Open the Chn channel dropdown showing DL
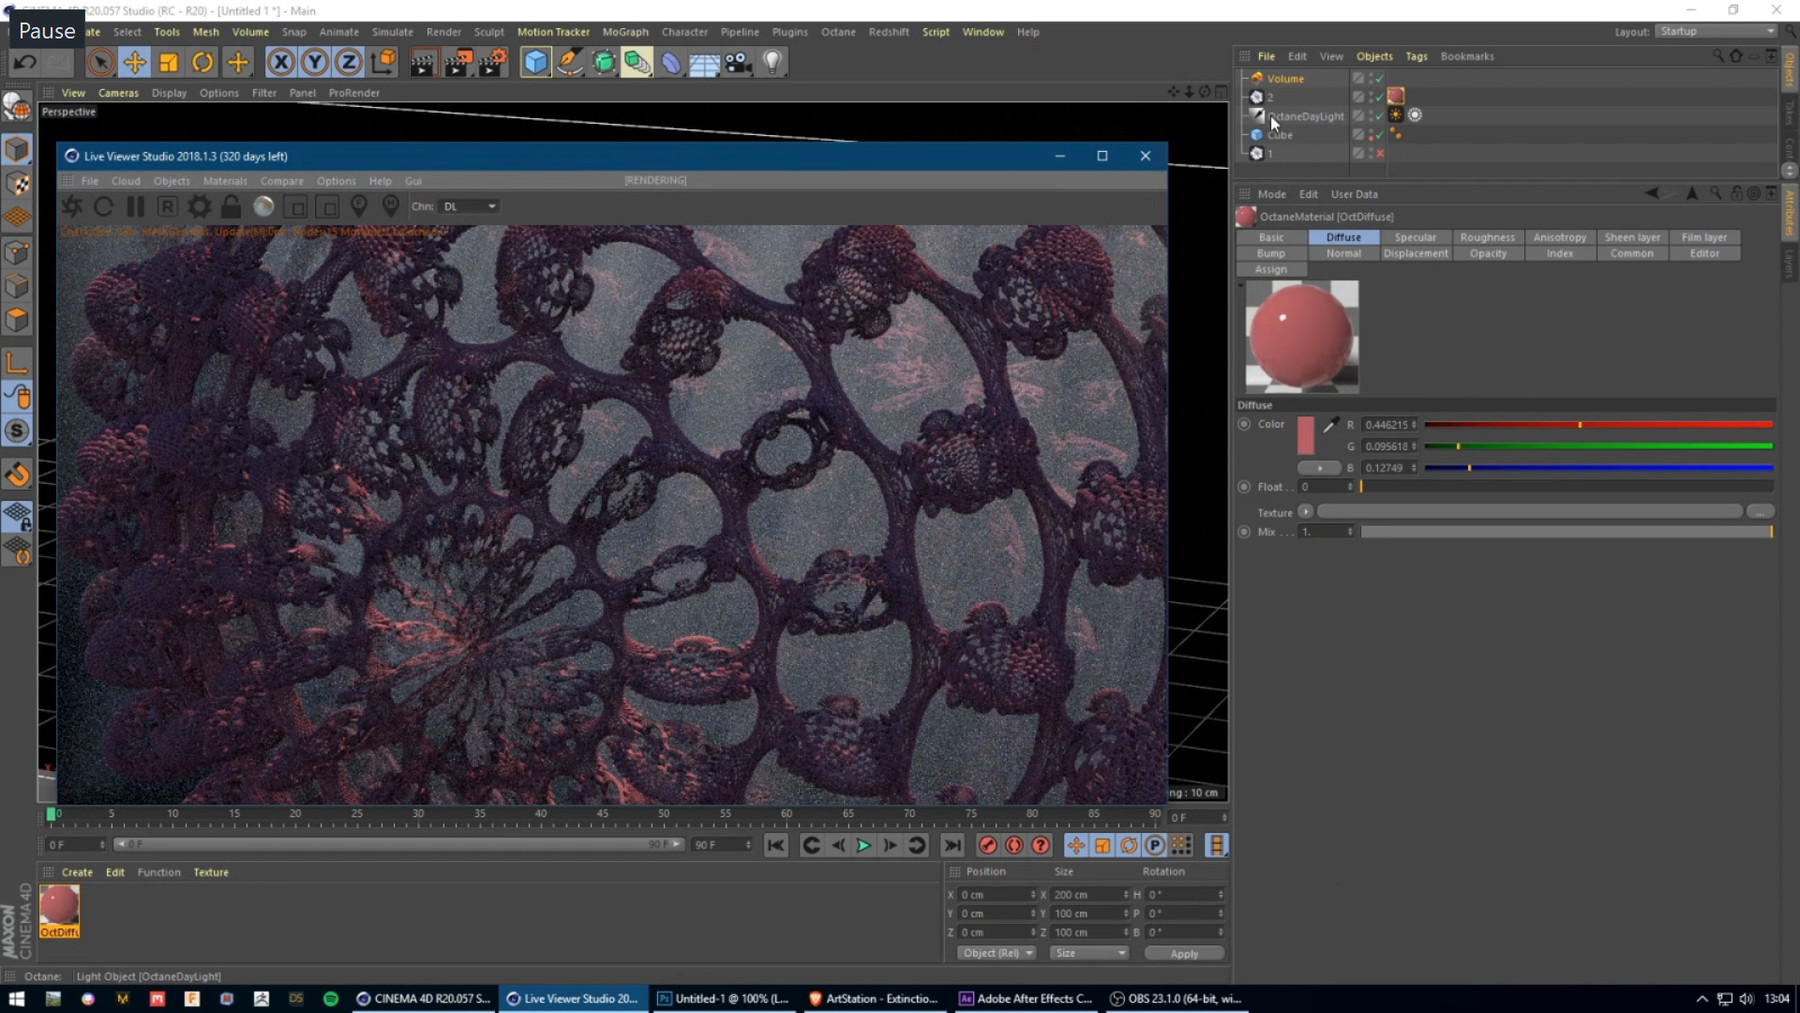 click(x=470, y=206)
